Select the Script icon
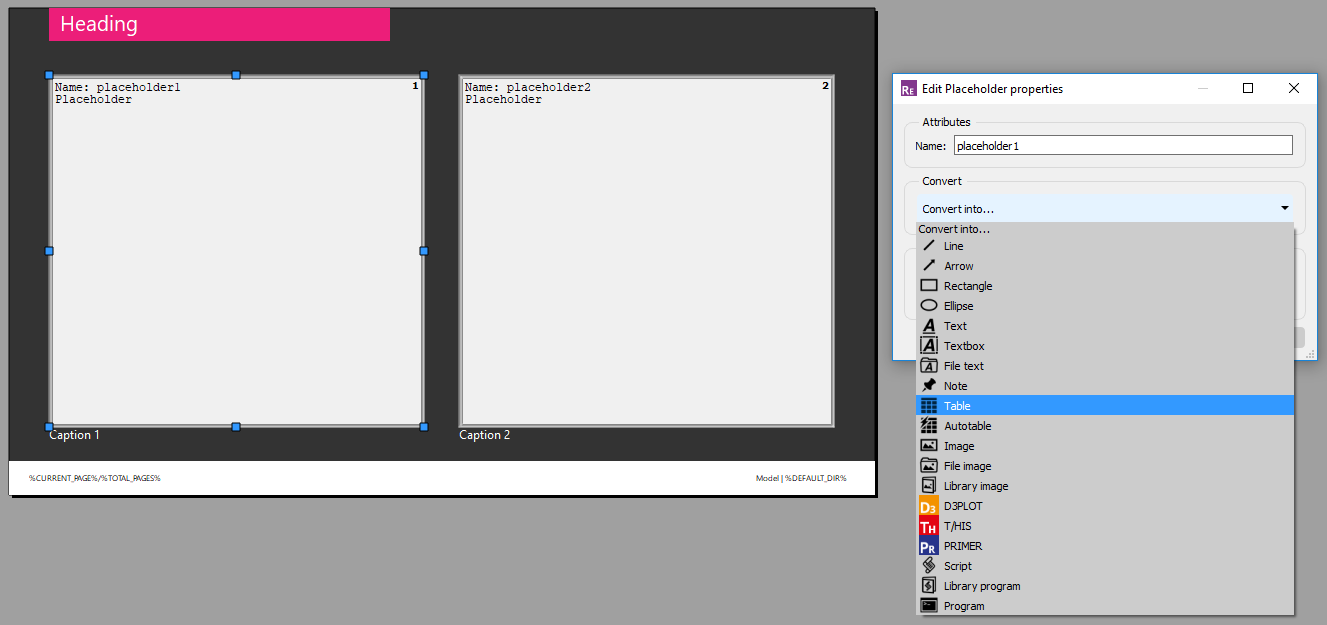 (x=929, y=566)
